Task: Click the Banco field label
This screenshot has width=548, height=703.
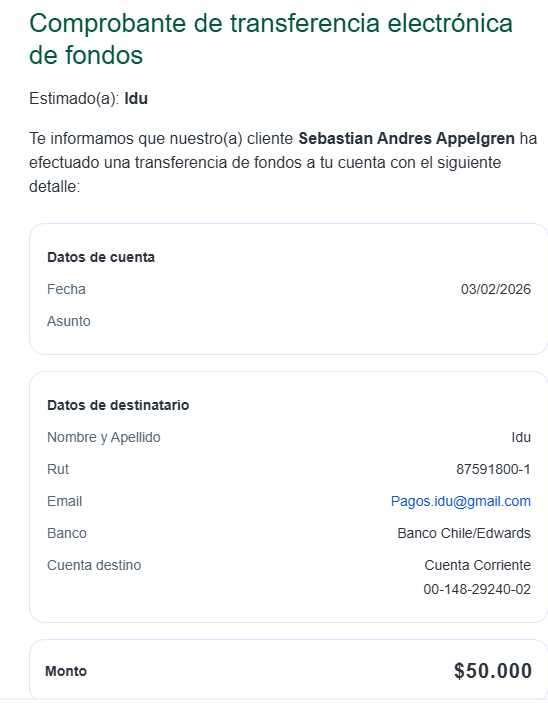Action: coord(67,534)
